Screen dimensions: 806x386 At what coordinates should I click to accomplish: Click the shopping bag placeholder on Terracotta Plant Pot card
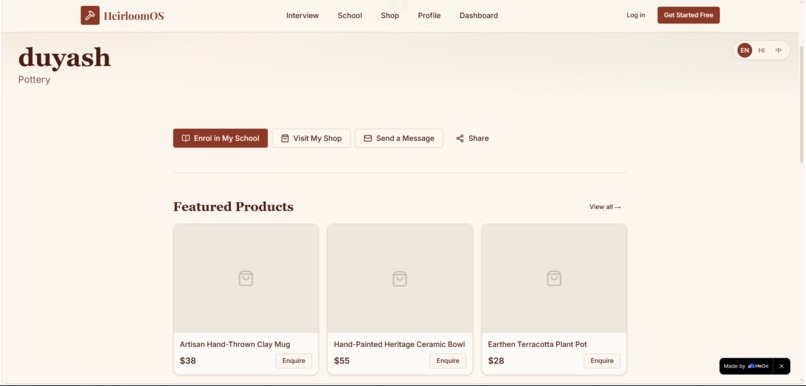(554, 278)
